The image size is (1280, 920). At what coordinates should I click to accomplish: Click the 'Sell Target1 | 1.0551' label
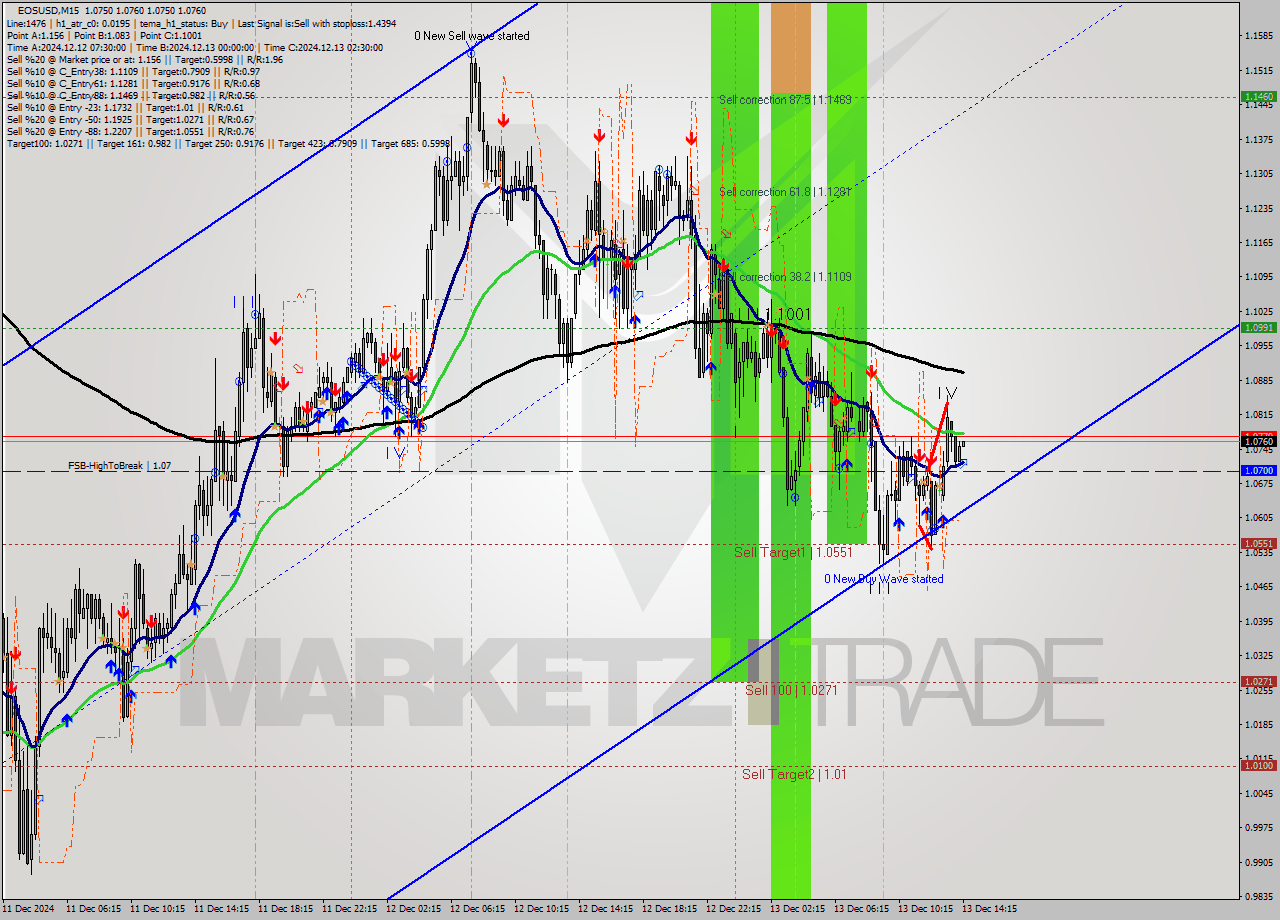click(x=793, y=552)
